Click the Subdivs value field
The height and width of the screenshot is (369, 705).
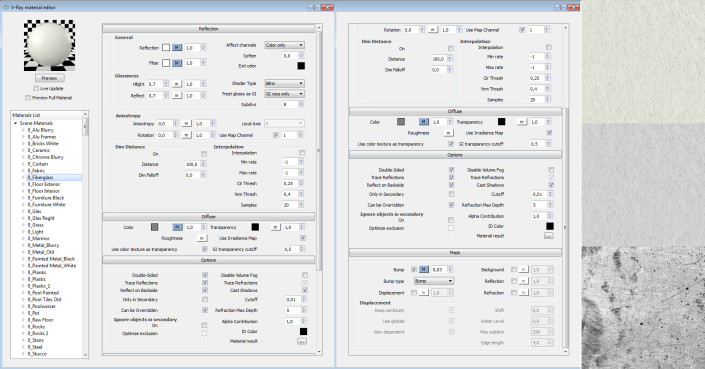pos(290,104)
